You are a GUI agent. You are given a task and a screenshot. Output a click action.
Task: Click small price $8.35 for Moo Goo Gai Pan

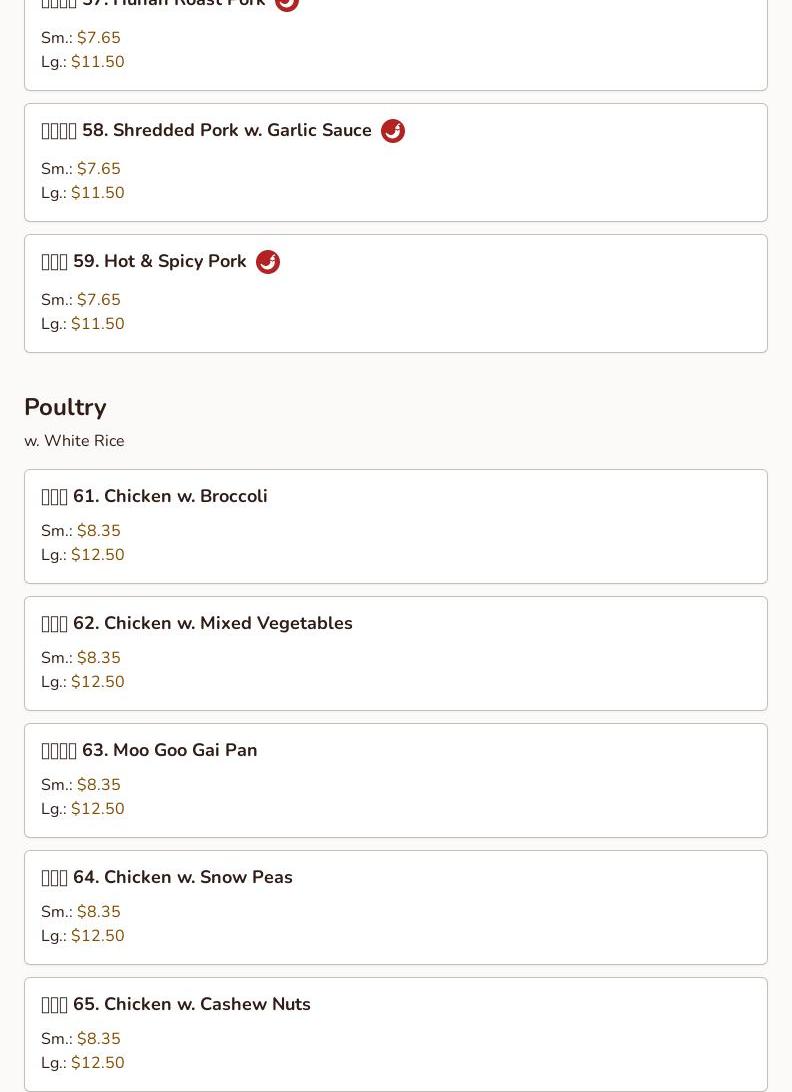pyautogui.click(x=98, y=785)
